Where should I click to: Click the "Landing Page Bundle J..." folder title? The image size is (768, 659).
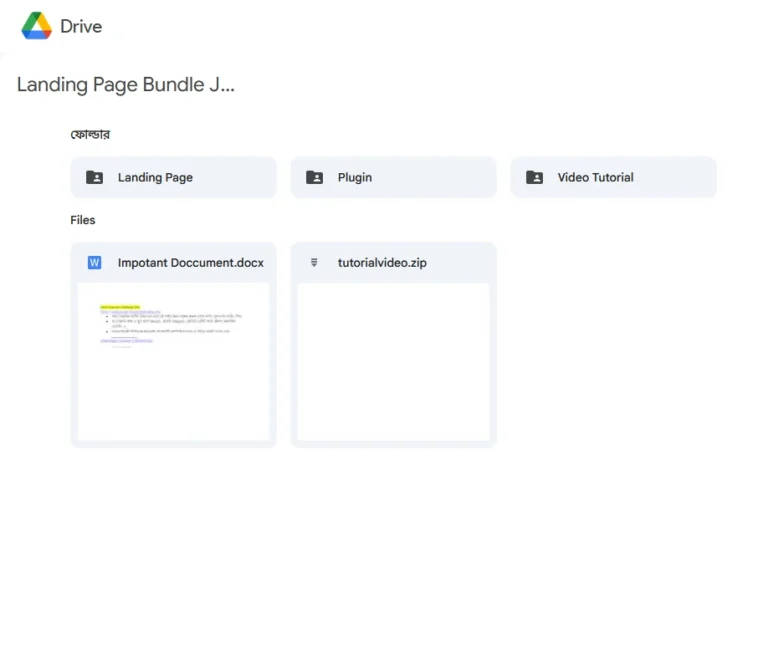[x=125, y=85]
